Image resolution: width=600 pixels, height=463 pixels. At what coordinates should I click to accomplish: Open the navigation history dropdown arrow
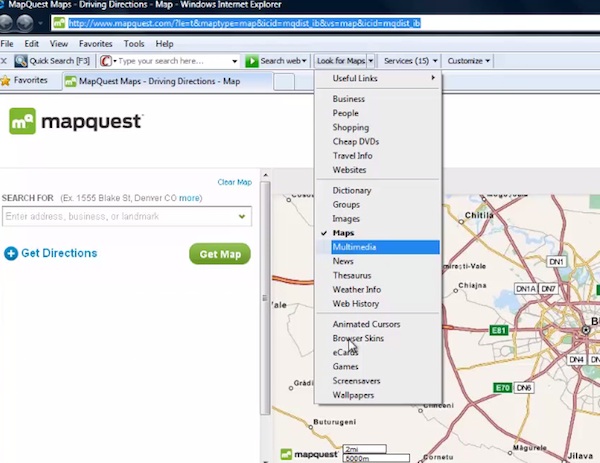(x=40, y=23)
